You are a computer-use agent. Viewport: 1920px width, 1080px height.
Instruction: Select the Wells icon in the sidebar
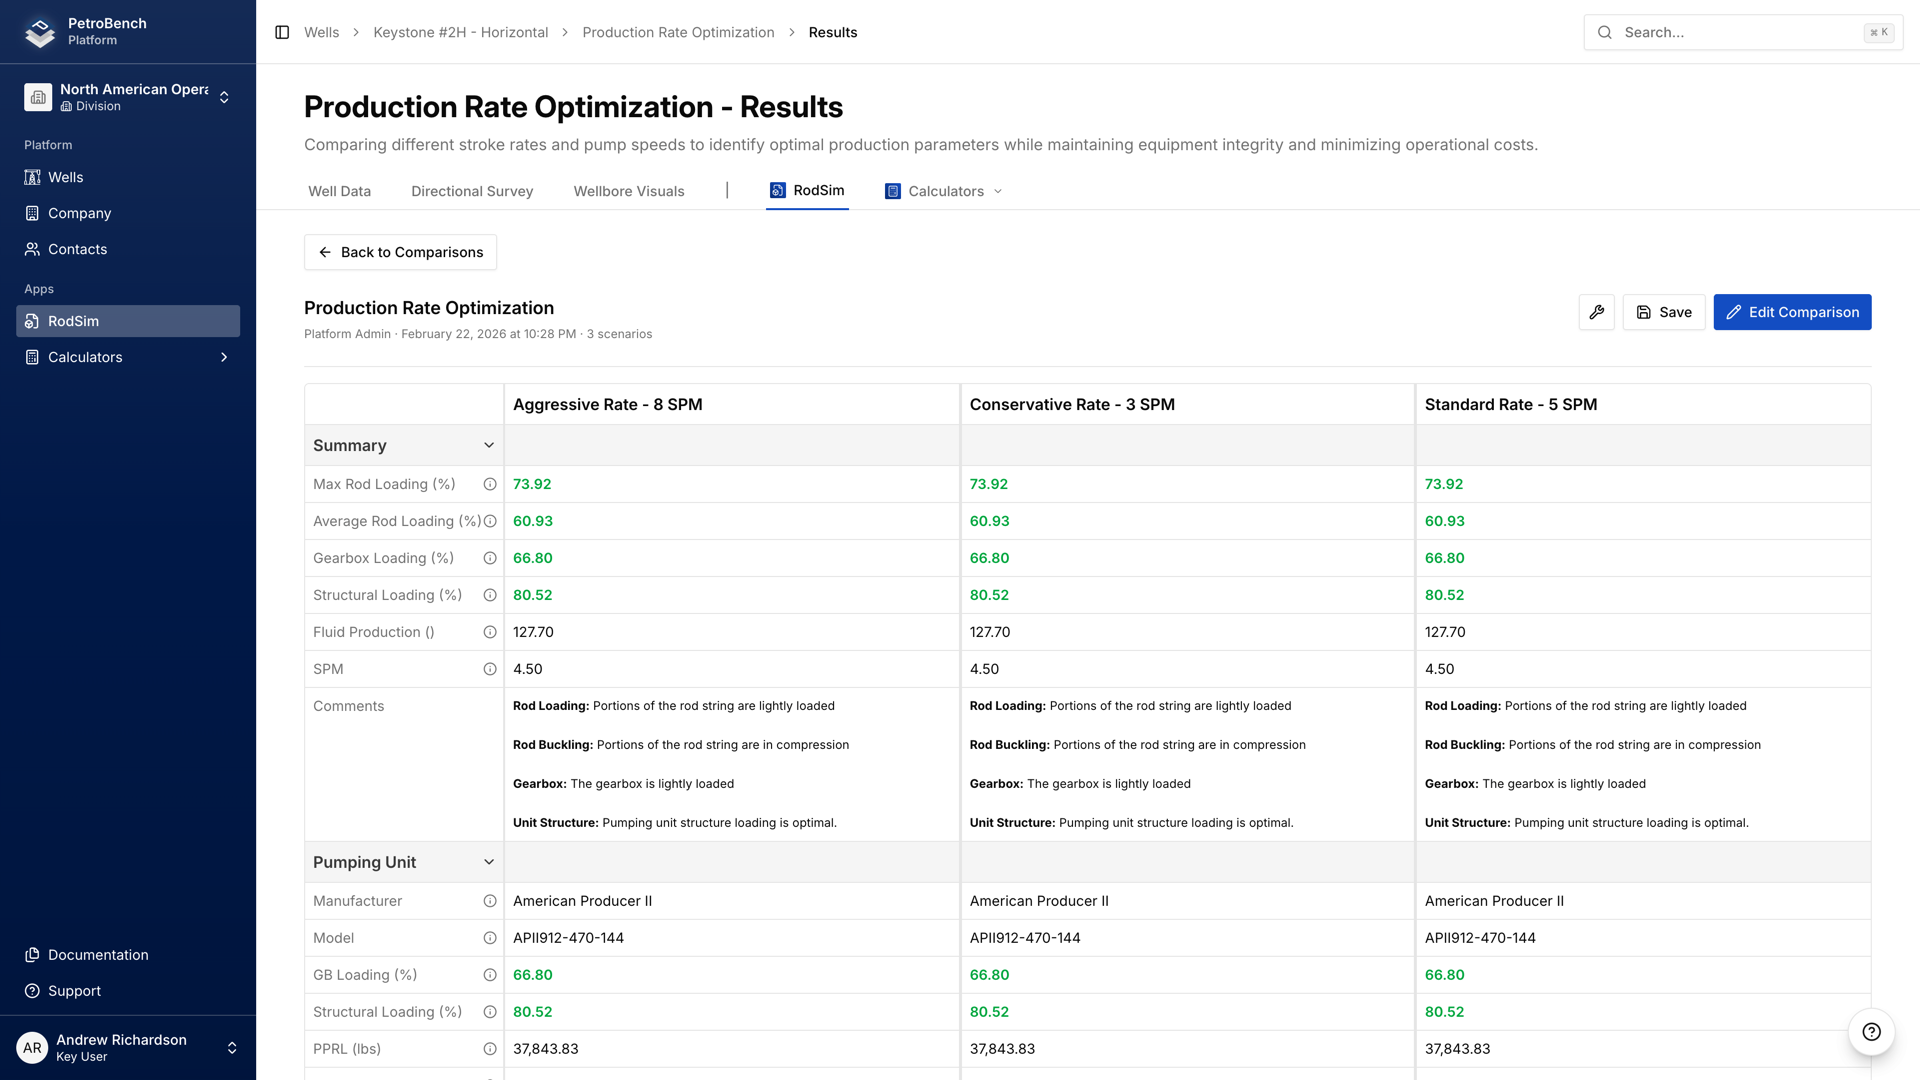tap(33, 177)
